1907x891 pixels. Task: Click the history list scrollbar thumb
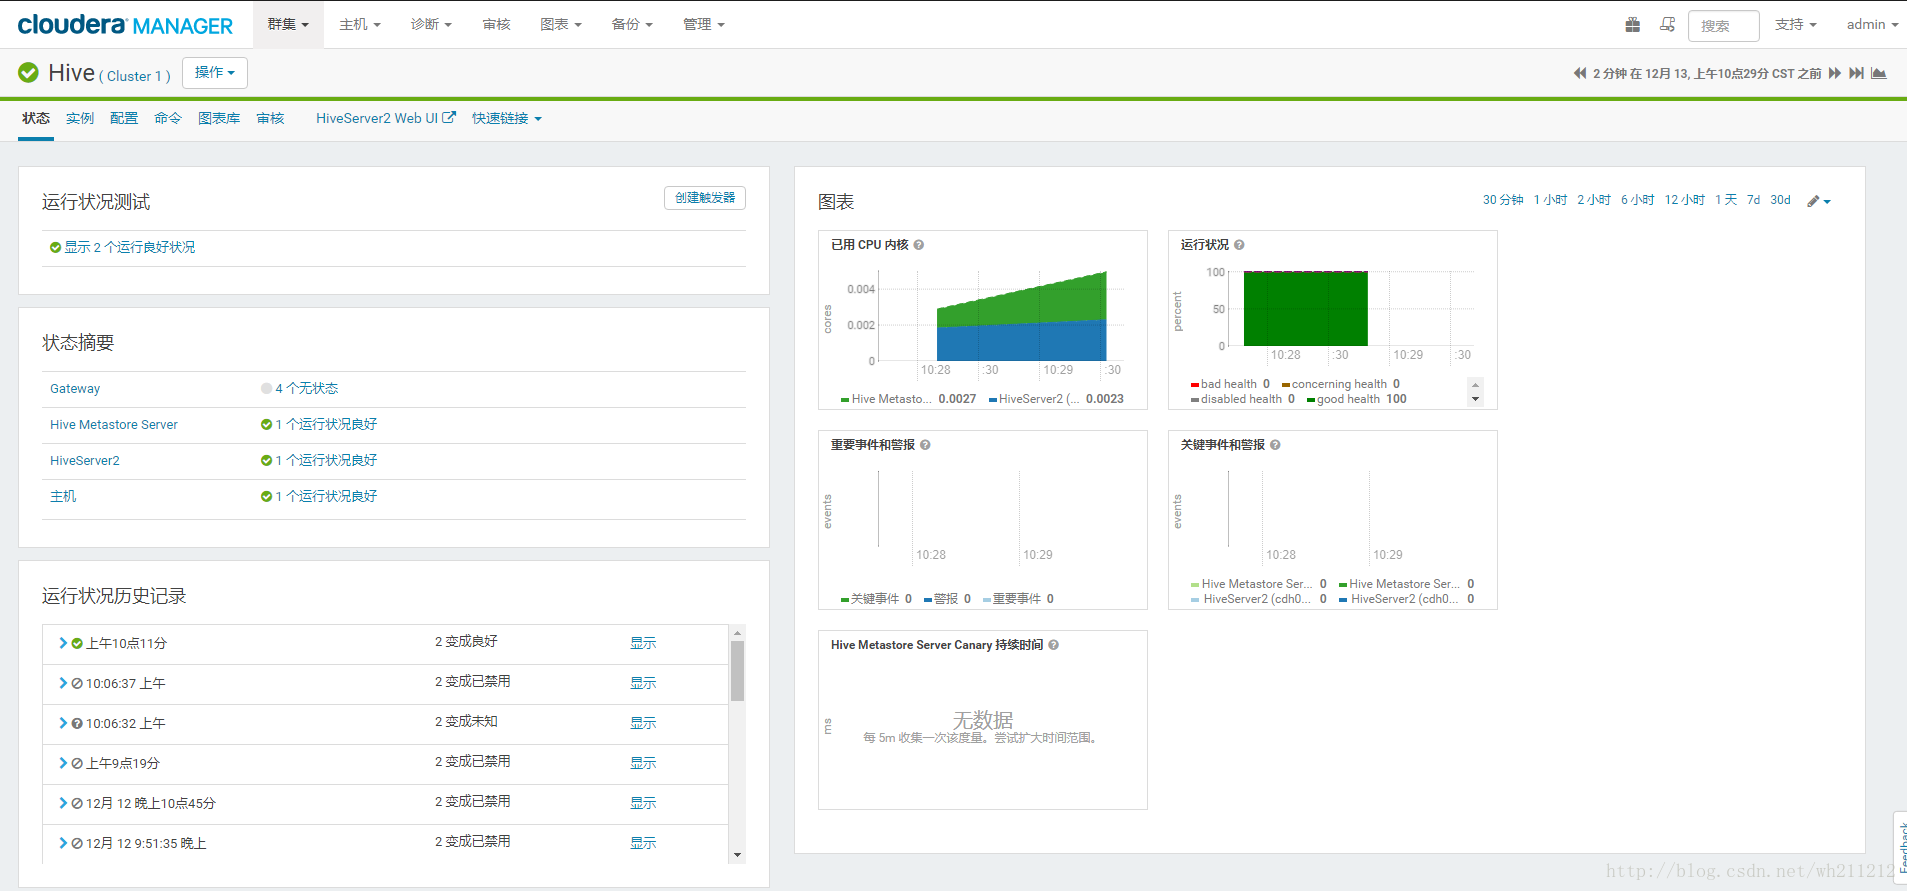pyautogui.click(x=738, y=670)
